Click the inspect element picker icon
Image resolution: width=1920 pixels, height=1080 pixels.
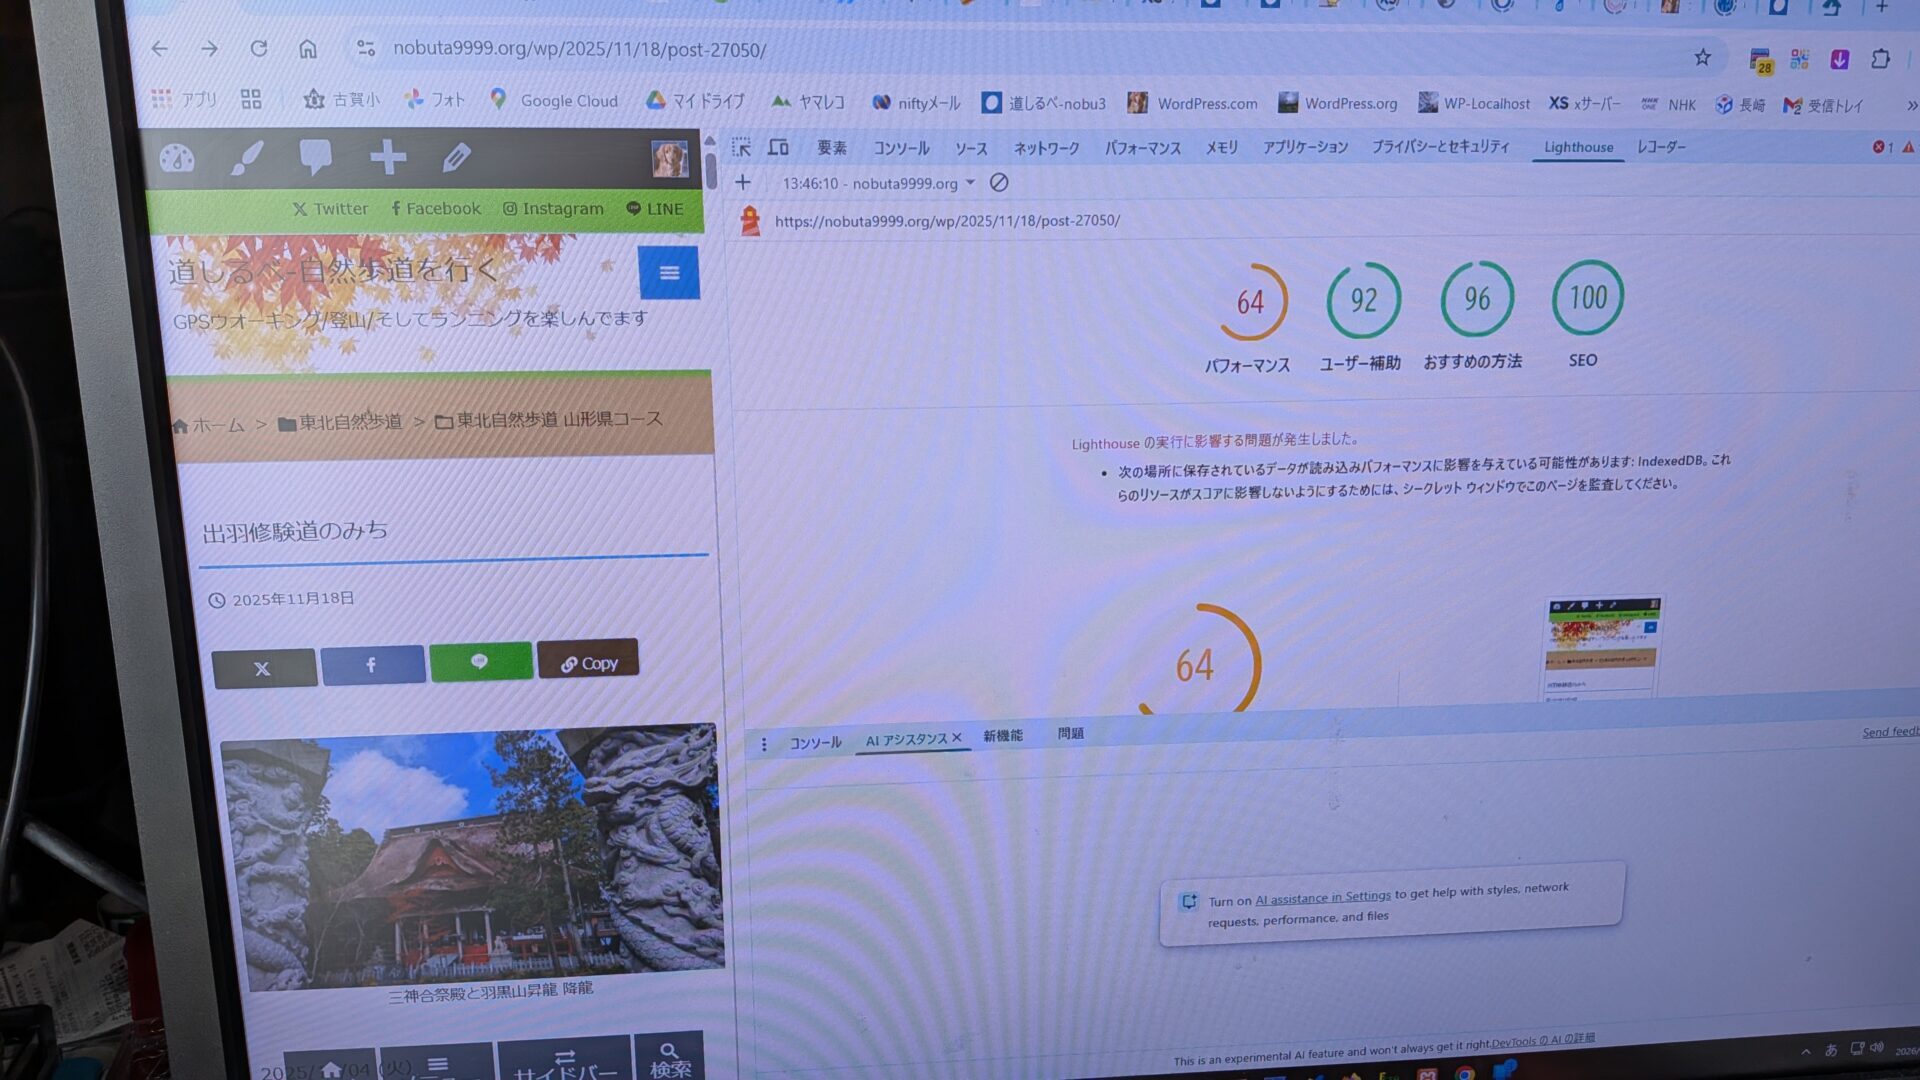(x=741, y=147)
